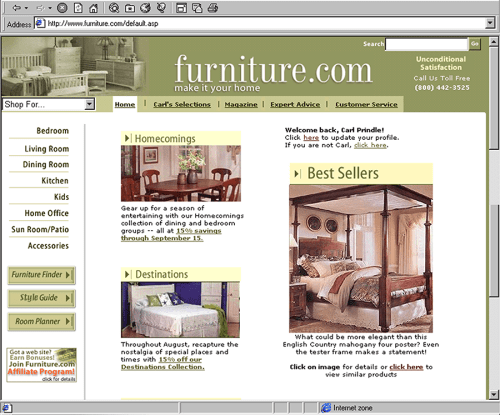
Task: Click the Stop loading icon in toolbar
Action: [62, 8]
